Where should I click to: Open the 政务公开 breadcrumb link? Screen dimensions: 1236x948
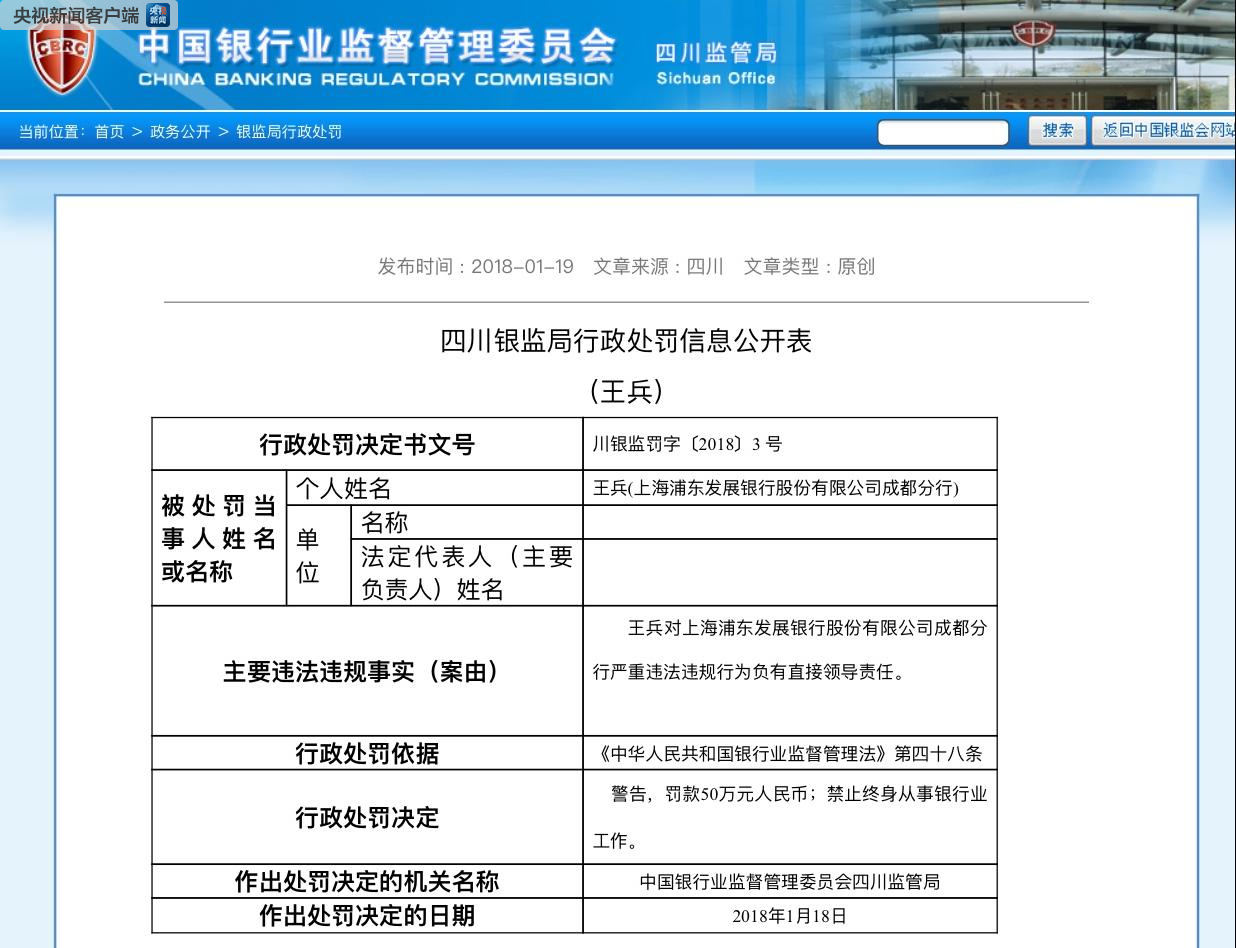(180, 132)
